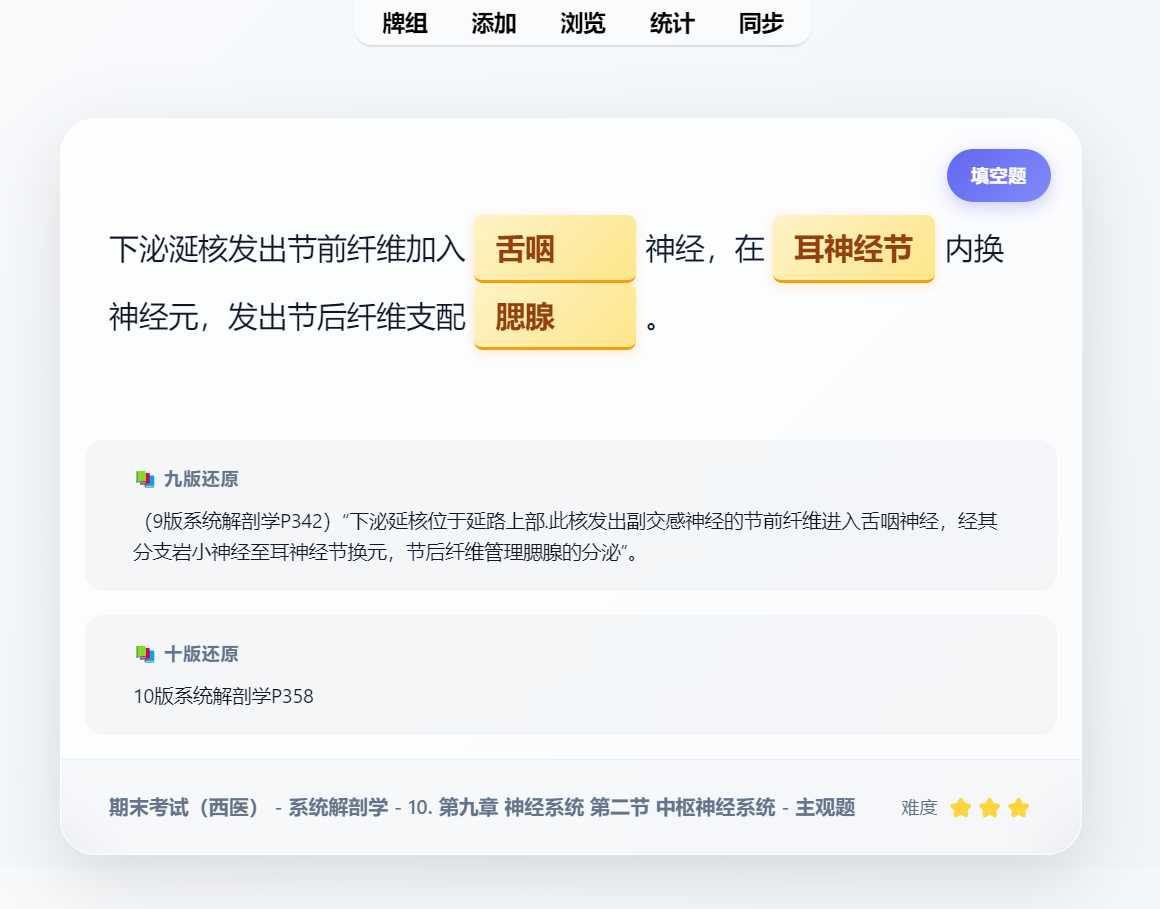Click the 同步 (Sync) menu item
Screen dimensions: 1160x909
(761, 24)
